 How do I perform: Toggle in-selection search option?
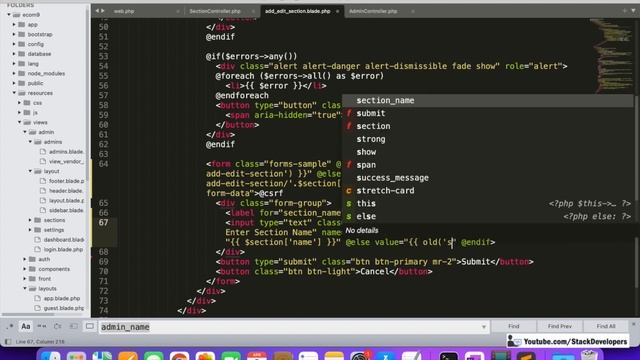click(x=73, y=327)
